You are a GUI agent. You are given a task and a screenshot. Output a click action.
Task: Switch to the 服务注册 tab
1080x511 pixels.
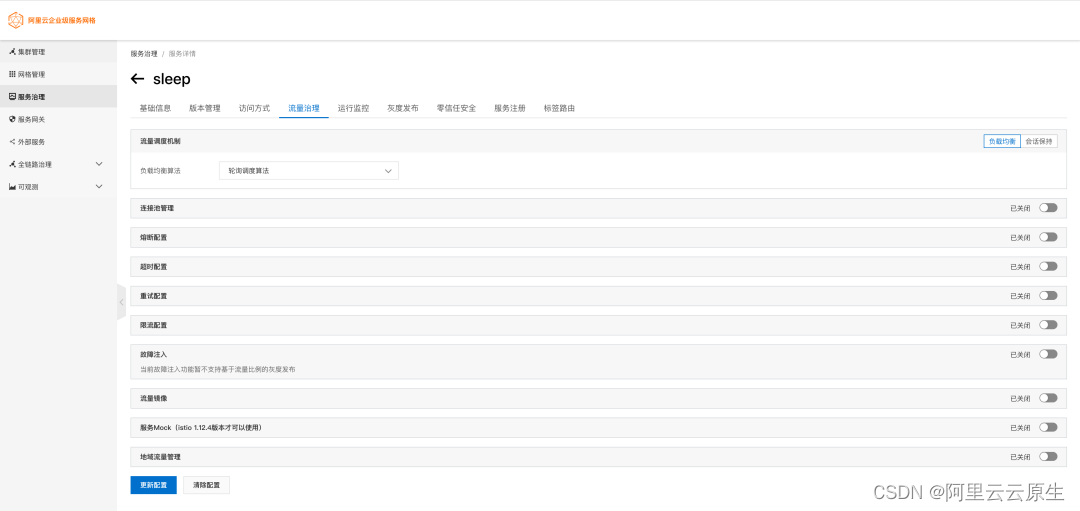(510, 108)
